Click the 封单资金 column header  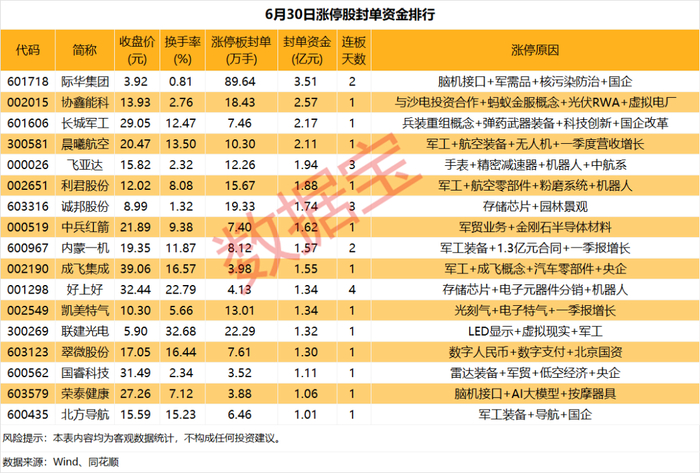pos(307,50)
